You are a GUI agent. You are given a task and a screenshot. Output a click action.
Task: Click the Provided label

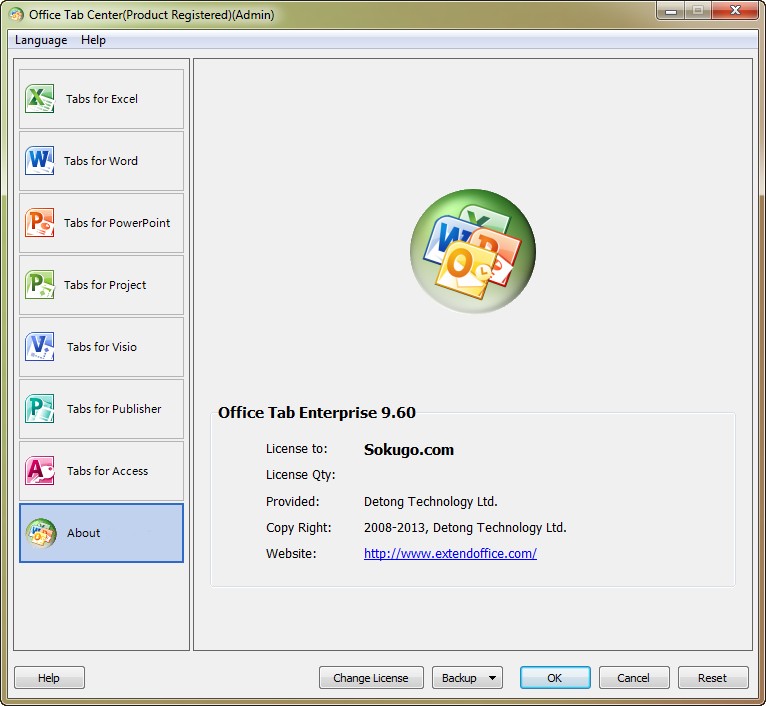point(292,502)
